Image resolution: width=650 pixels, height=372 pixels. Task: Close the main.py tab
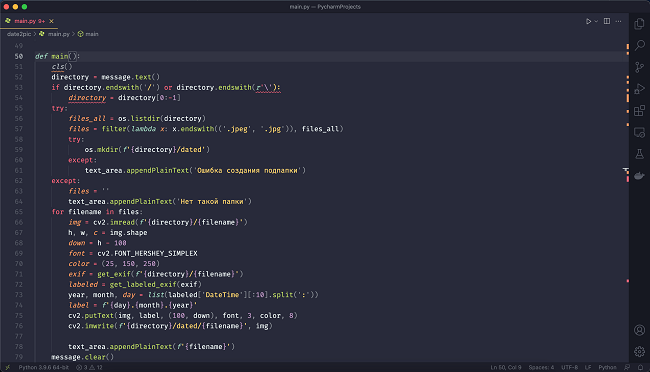(51, 21)
